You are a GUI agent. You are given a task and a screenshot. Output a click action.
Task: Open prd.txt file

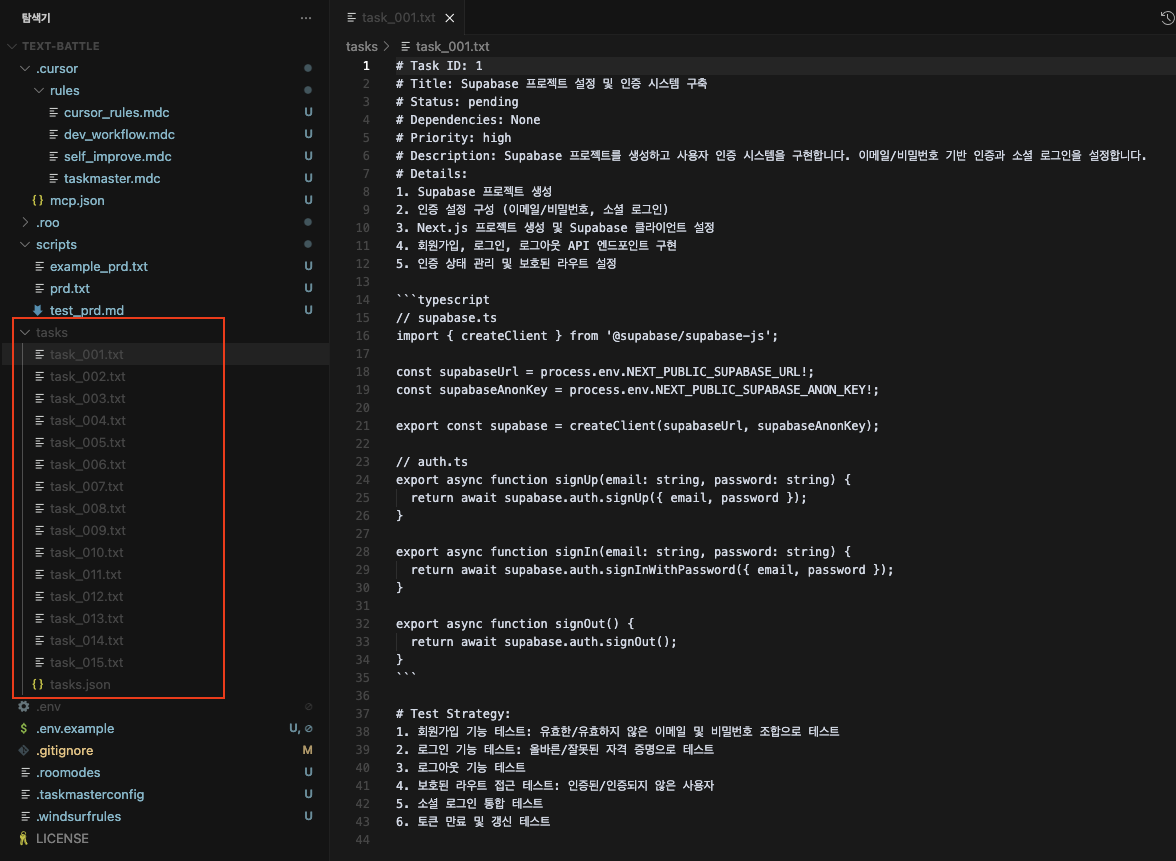coord(70,288)
